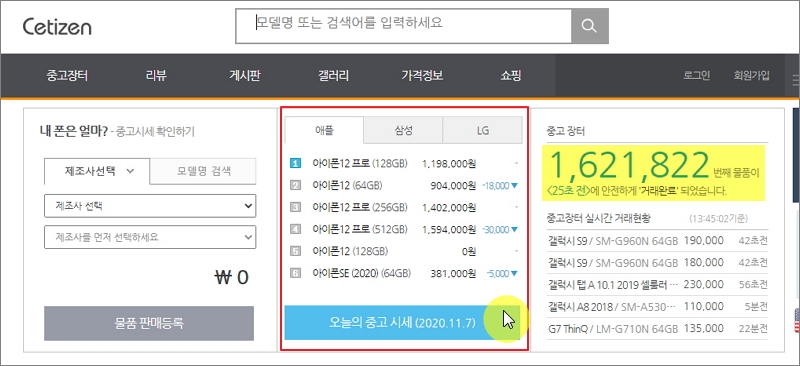The width and height of the screenshot is (800, 366).
Task: Switch to the 삼성 tab
Action: coord(404,130)
